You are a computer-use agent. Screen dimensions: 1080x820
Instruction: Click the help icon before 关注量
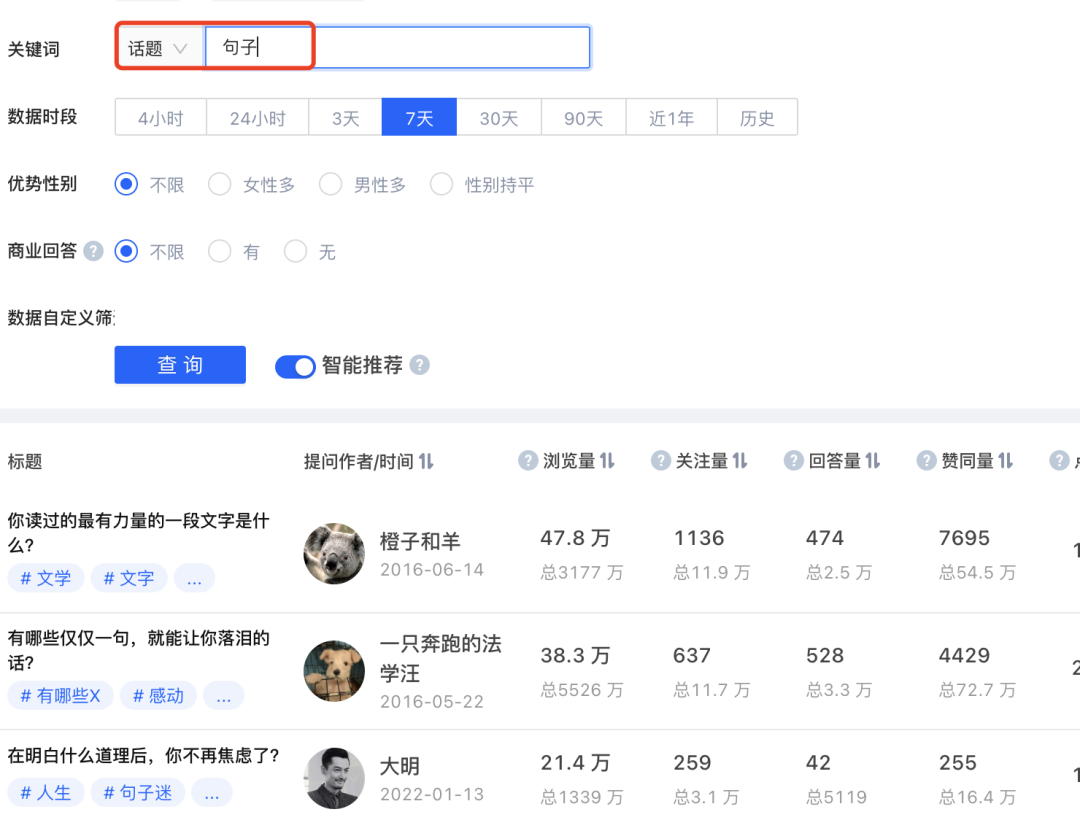pos(661,461)
